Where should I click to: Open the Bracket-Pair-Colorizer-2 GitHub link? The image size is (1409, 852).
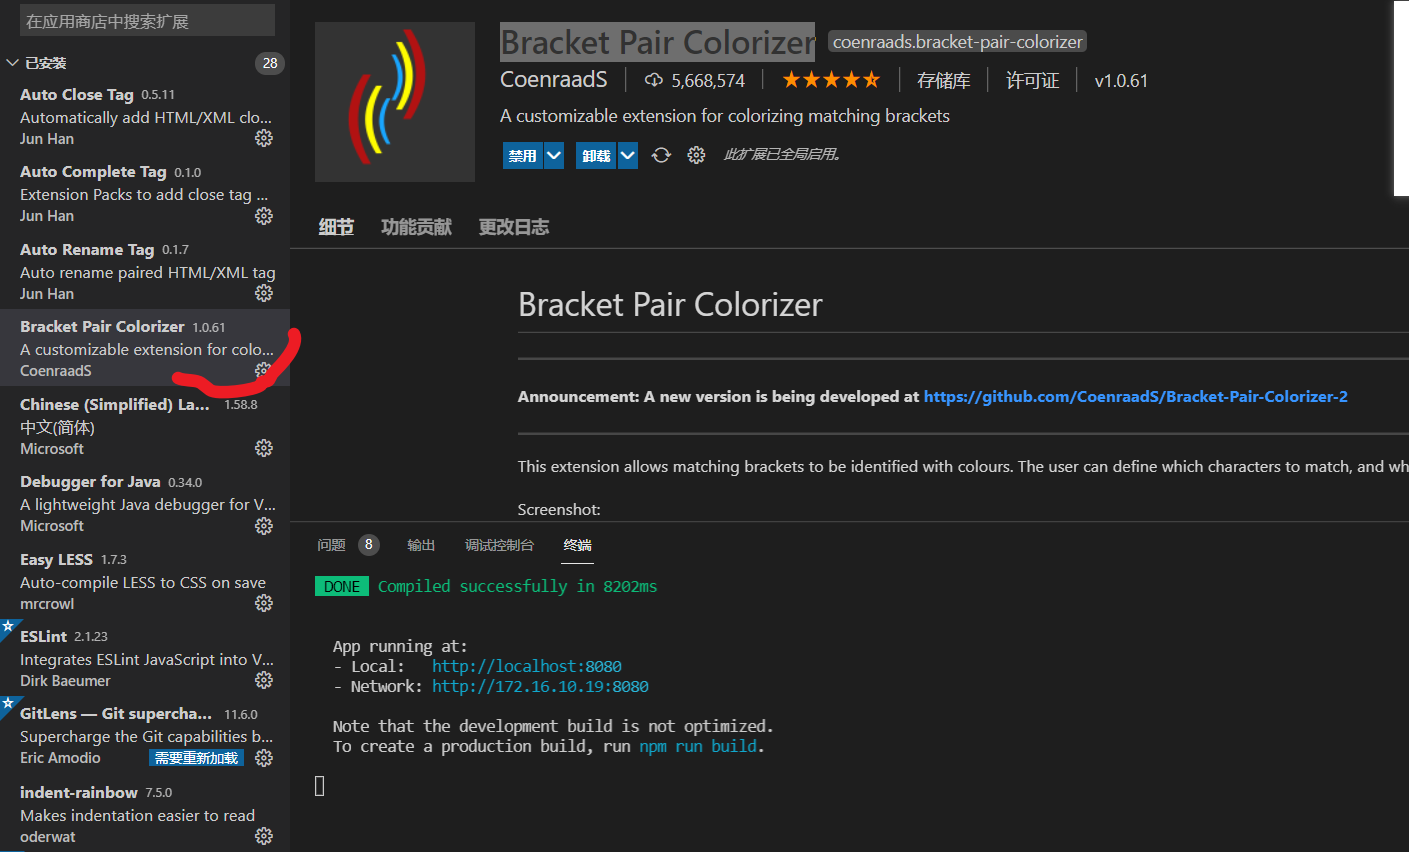pos(1135,397)
